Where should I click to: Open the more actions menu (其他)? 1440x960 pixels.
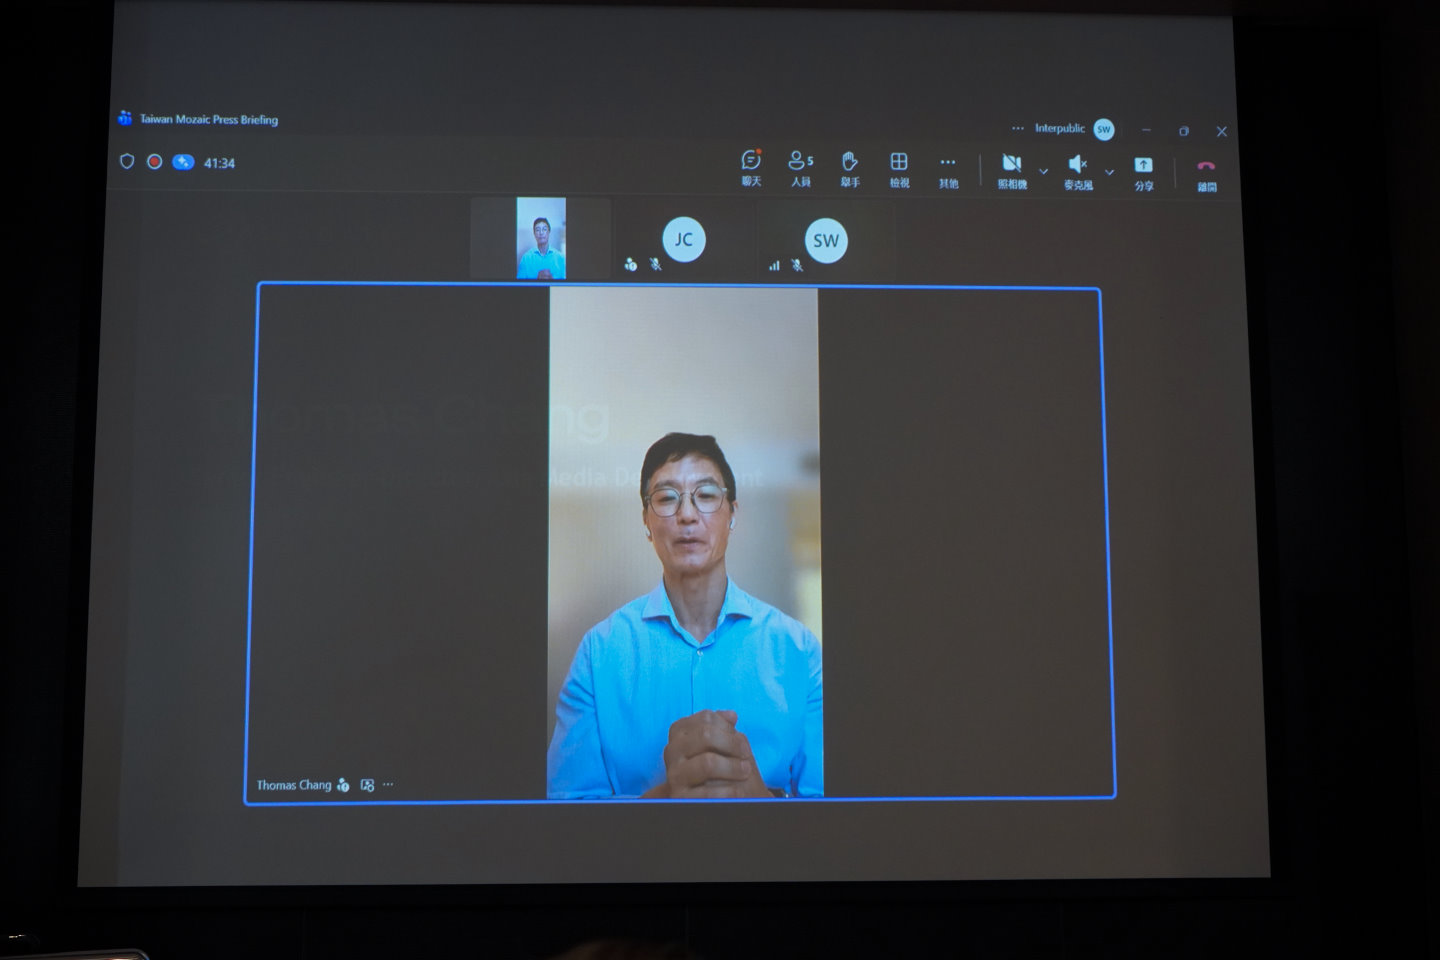pos(948,168)
